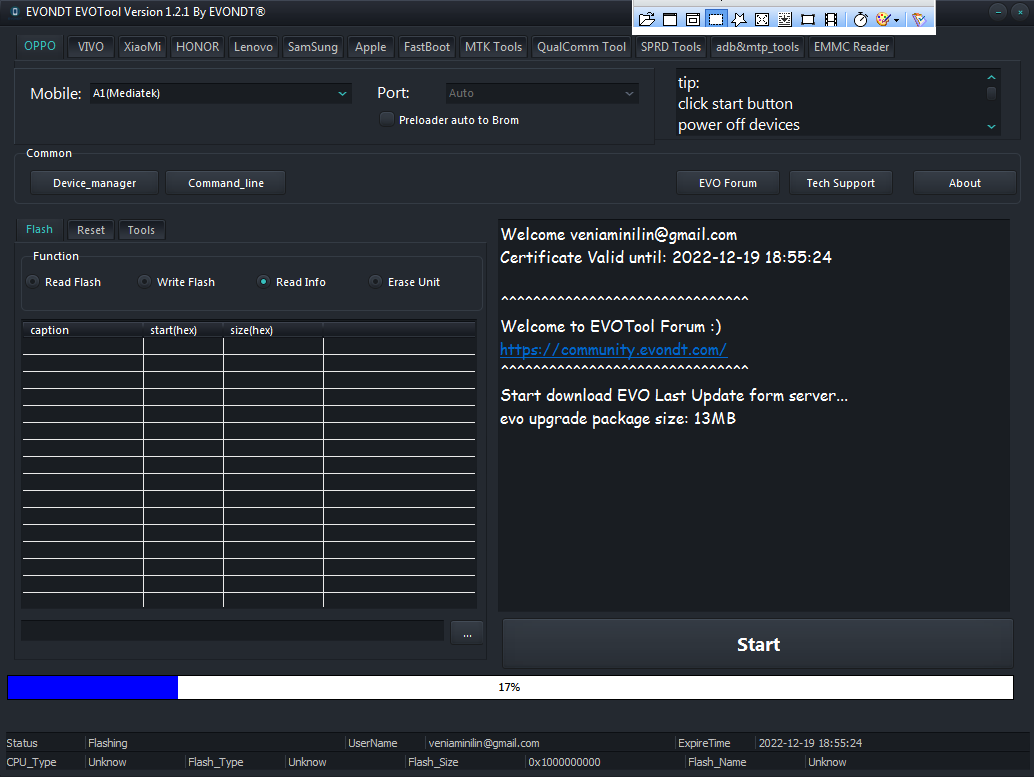Open the community.evondt.com forum link
1034x777 pixels.
point(613,350)
